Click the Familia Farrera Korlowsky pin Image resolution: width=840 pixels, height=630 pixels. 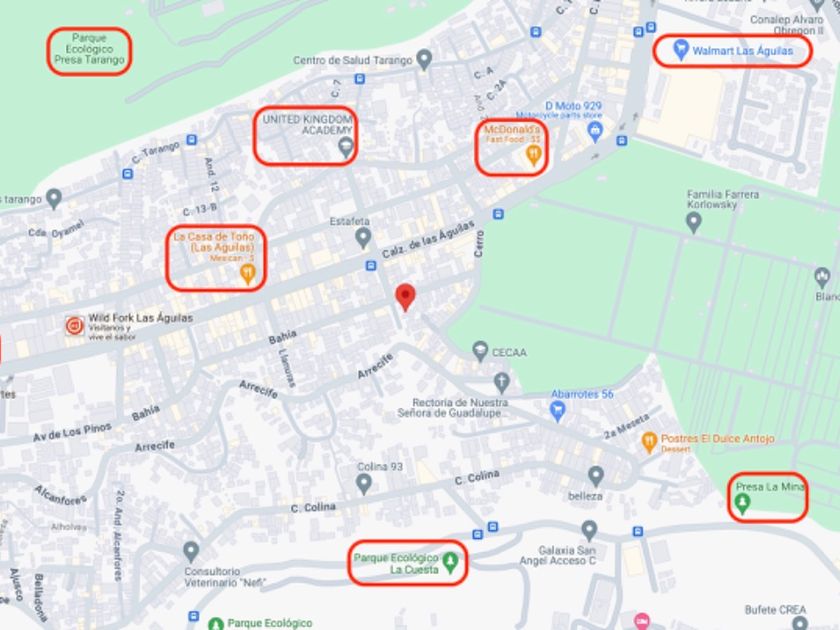[694, 222]
